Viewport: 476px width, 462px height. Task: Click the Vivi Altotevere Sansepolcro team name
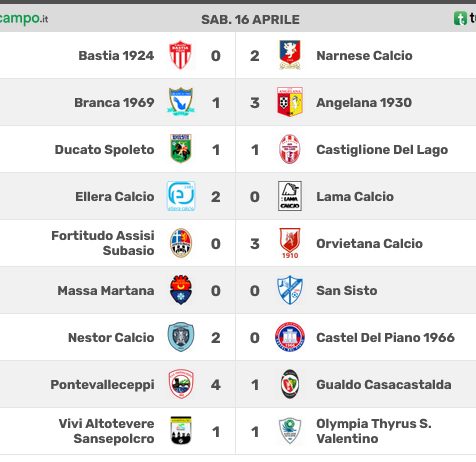(x=106, y=431)
